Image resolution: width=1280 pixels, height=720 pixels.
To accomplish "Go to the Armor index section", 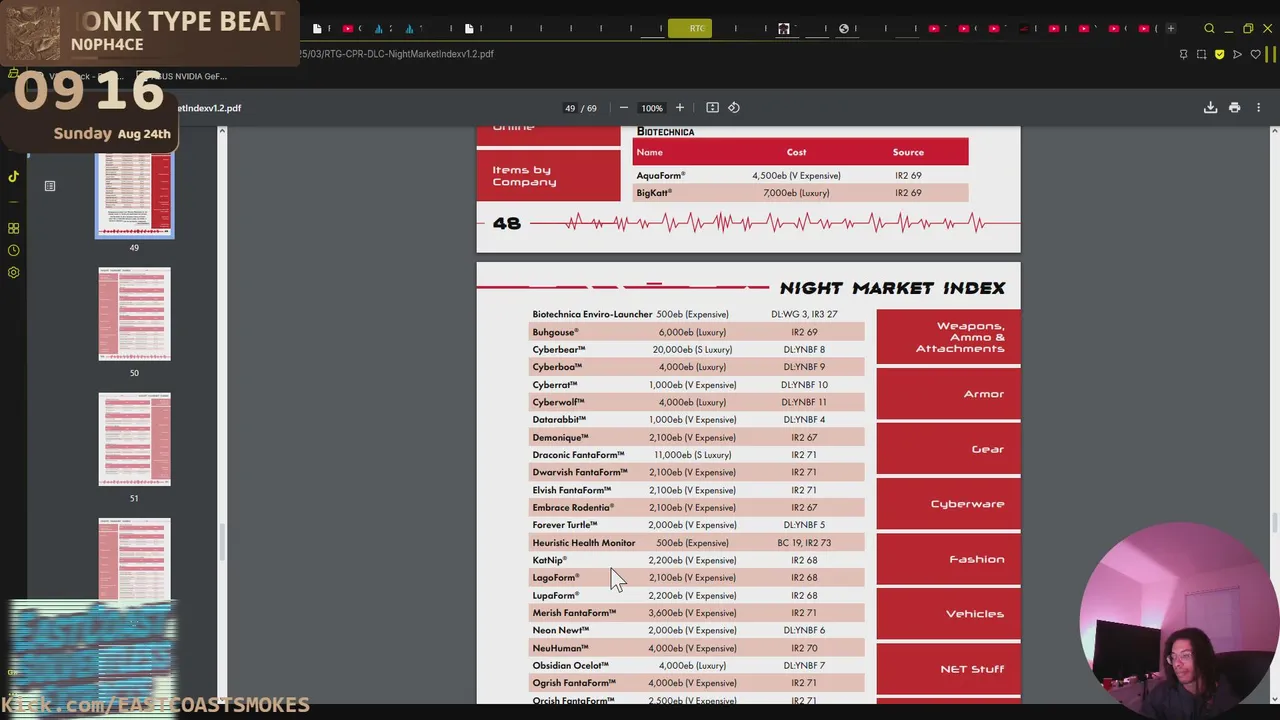I will coord(948,394).
